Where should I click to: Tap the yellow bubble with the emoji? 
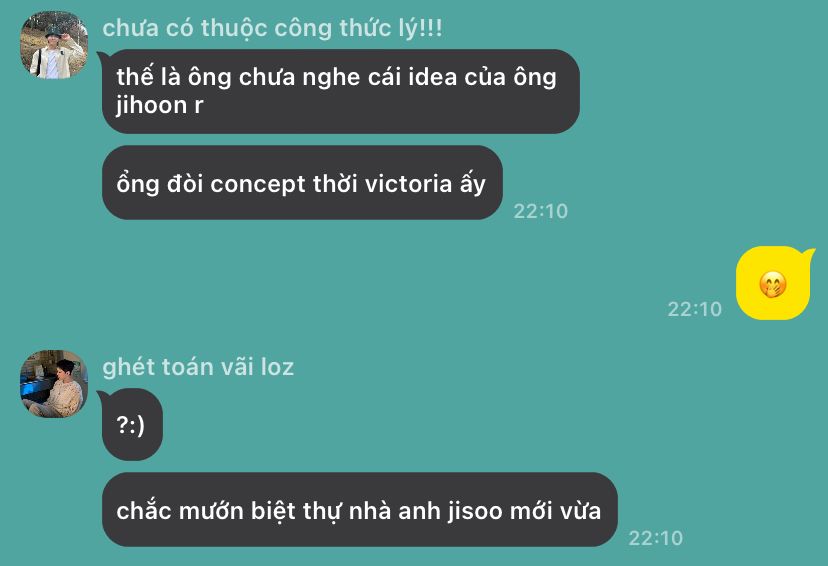[x=773, y=283]
